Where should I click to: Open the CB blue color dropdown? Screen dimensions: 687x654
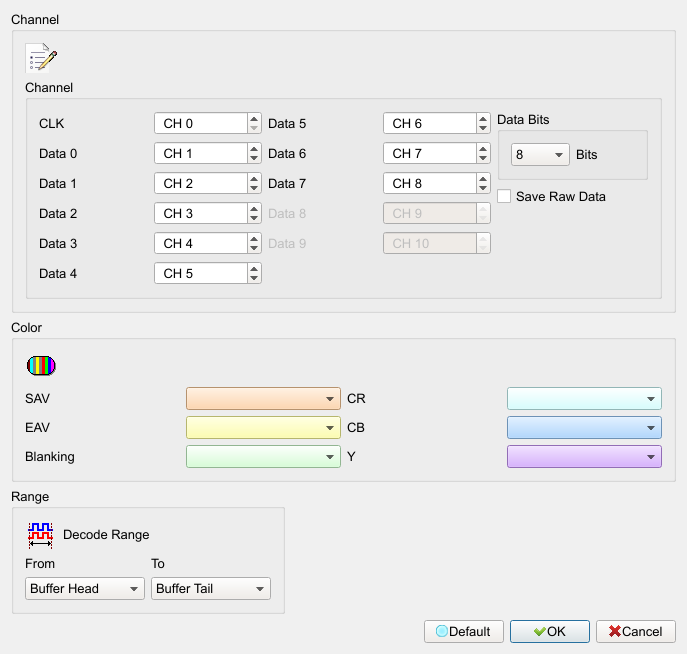(584, 428)
